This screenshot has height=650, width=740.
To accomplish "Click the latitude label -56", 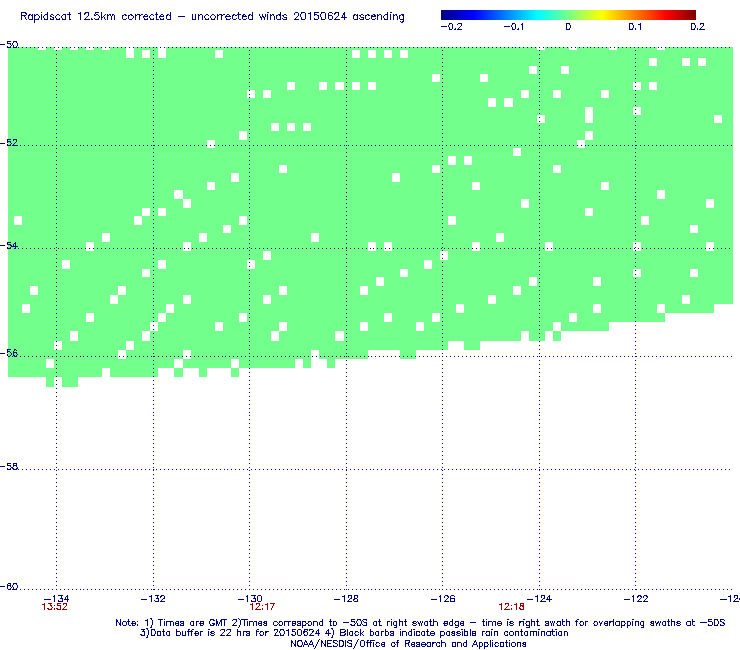I will coord(9,354).
